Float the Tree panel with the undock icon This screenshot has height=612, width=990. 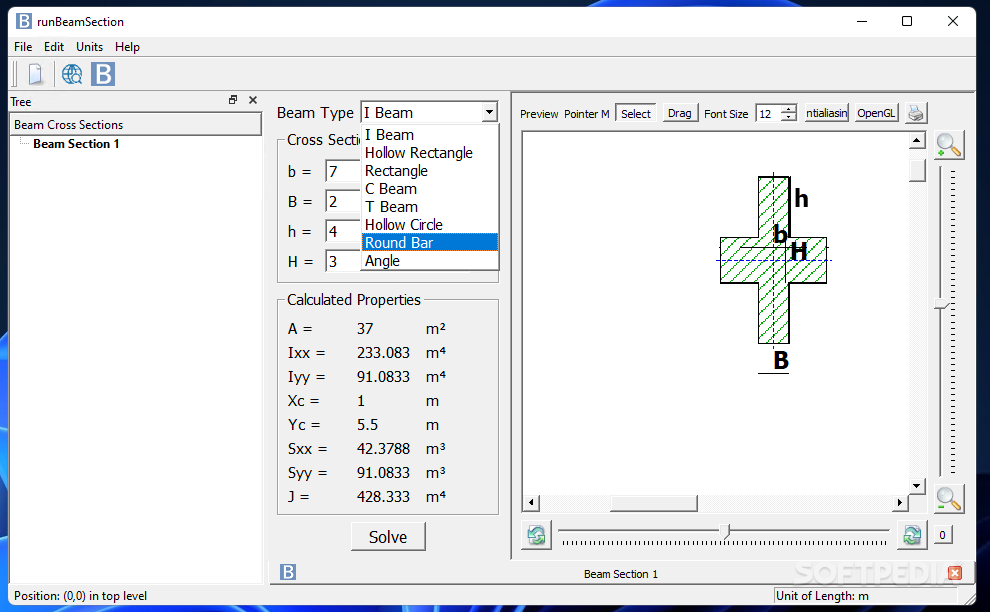(x=233, y=100)
